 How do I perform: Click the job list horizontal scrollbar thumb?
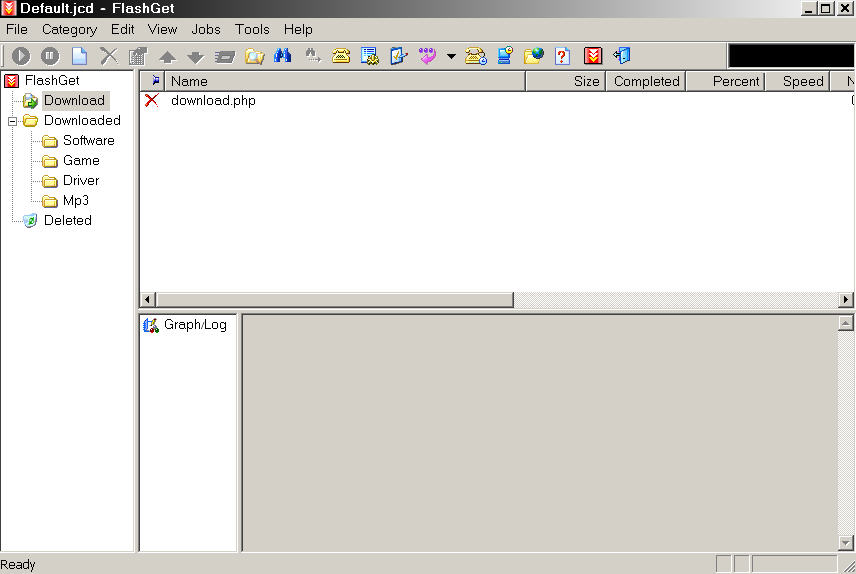click(x=335, y=299)
